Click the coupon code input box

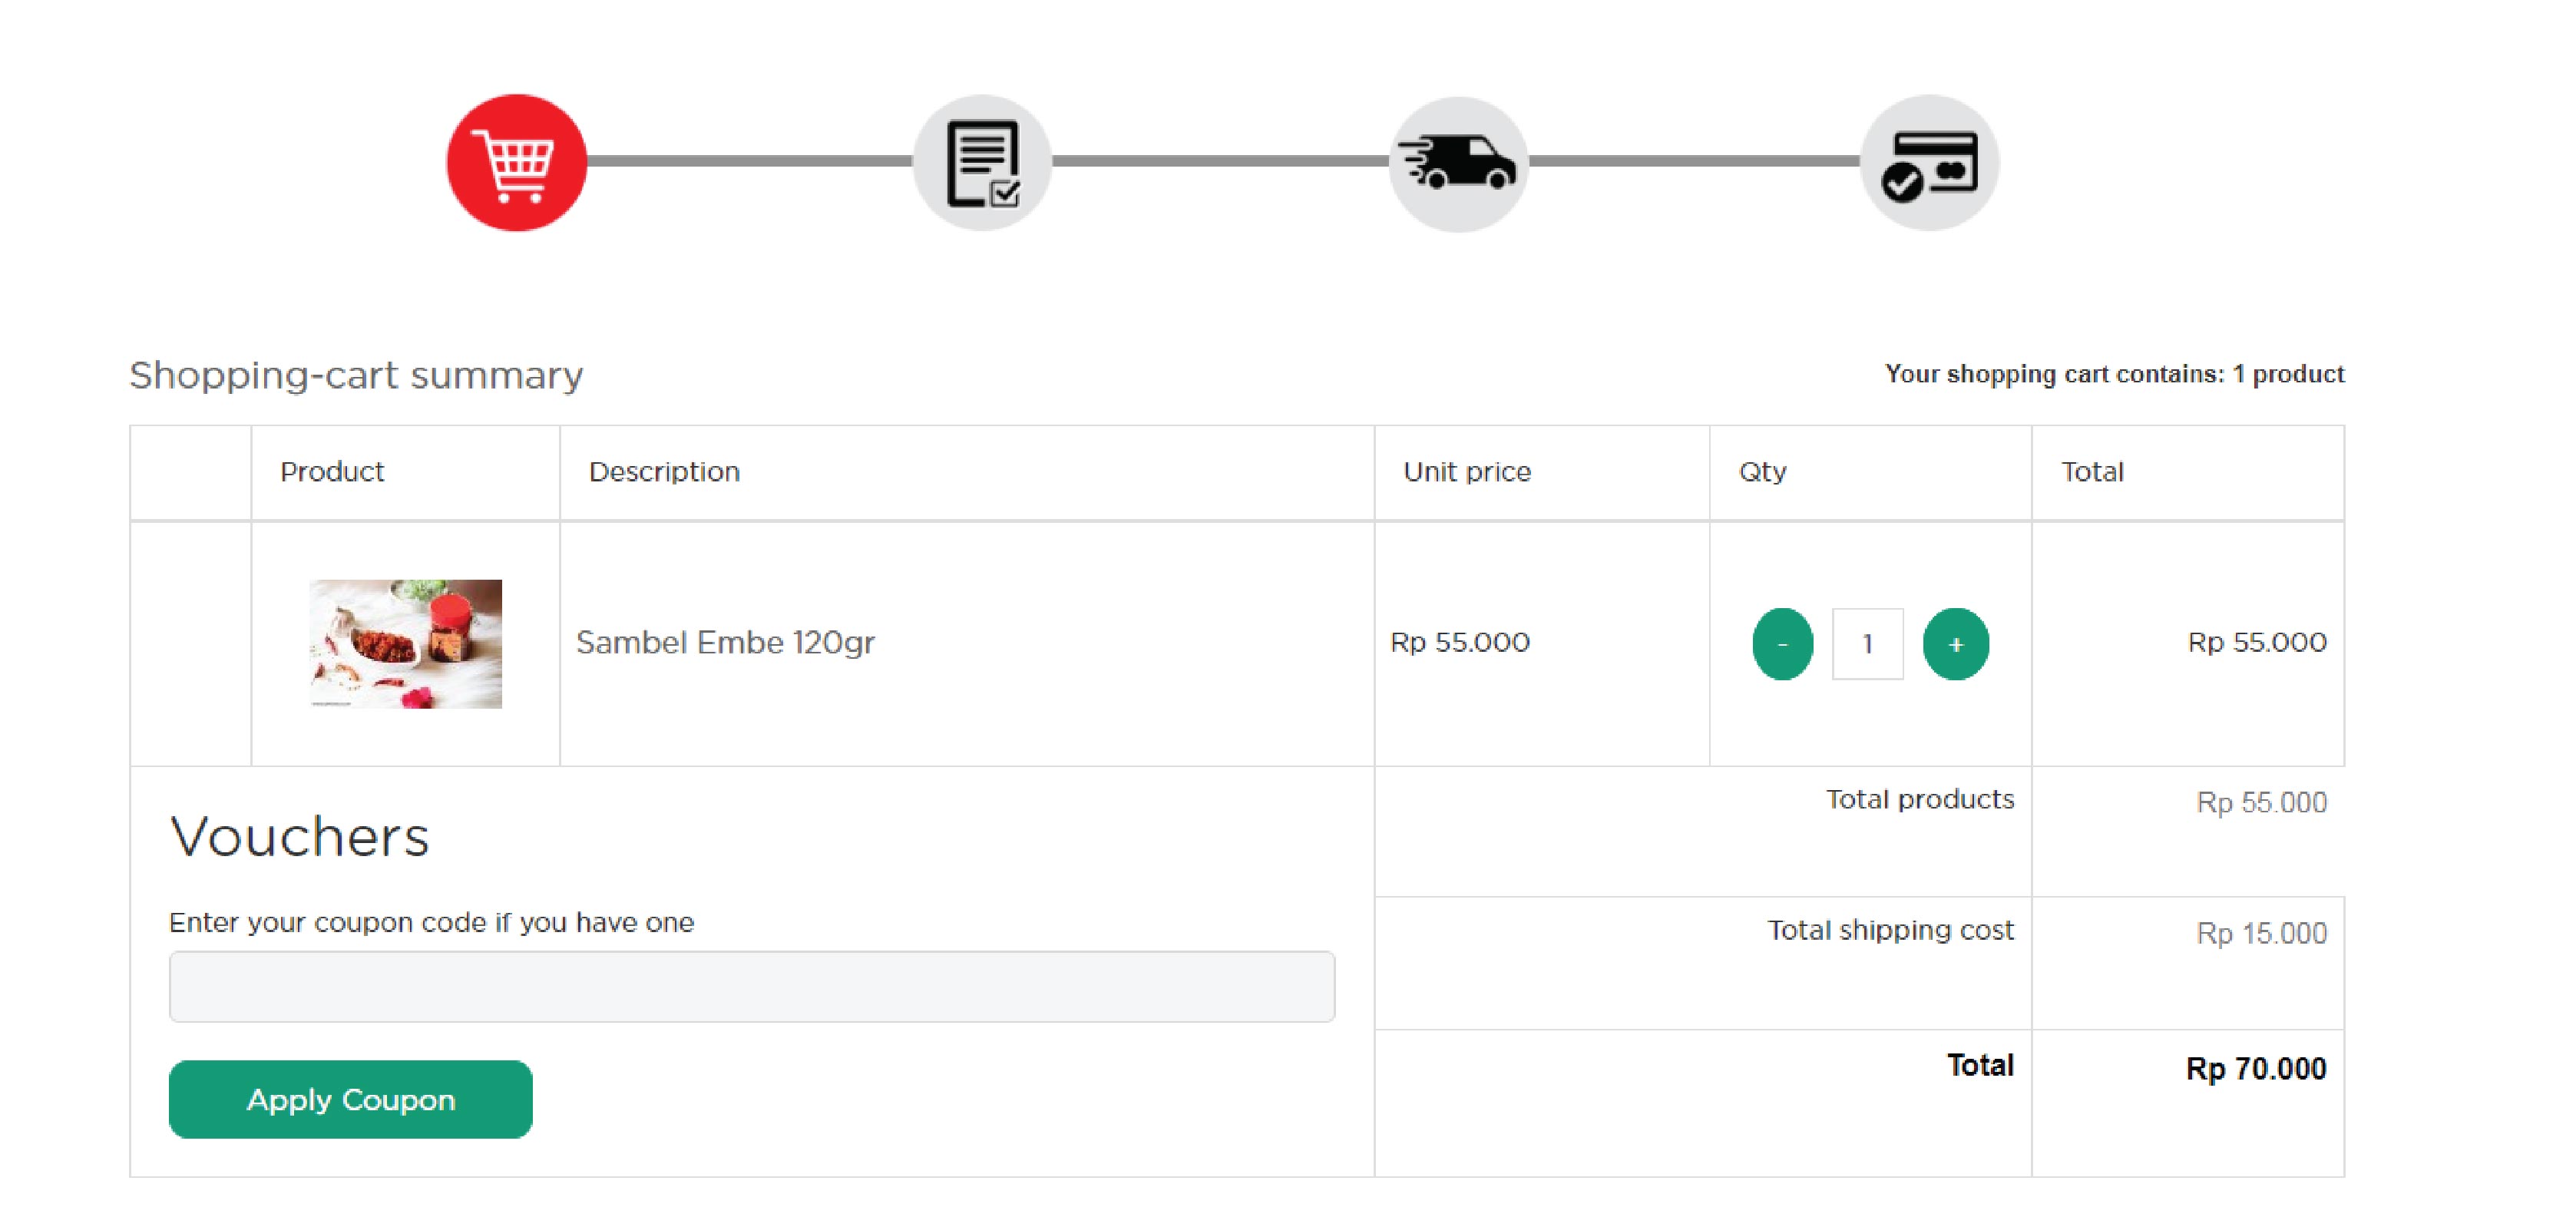tap(751, 986)
